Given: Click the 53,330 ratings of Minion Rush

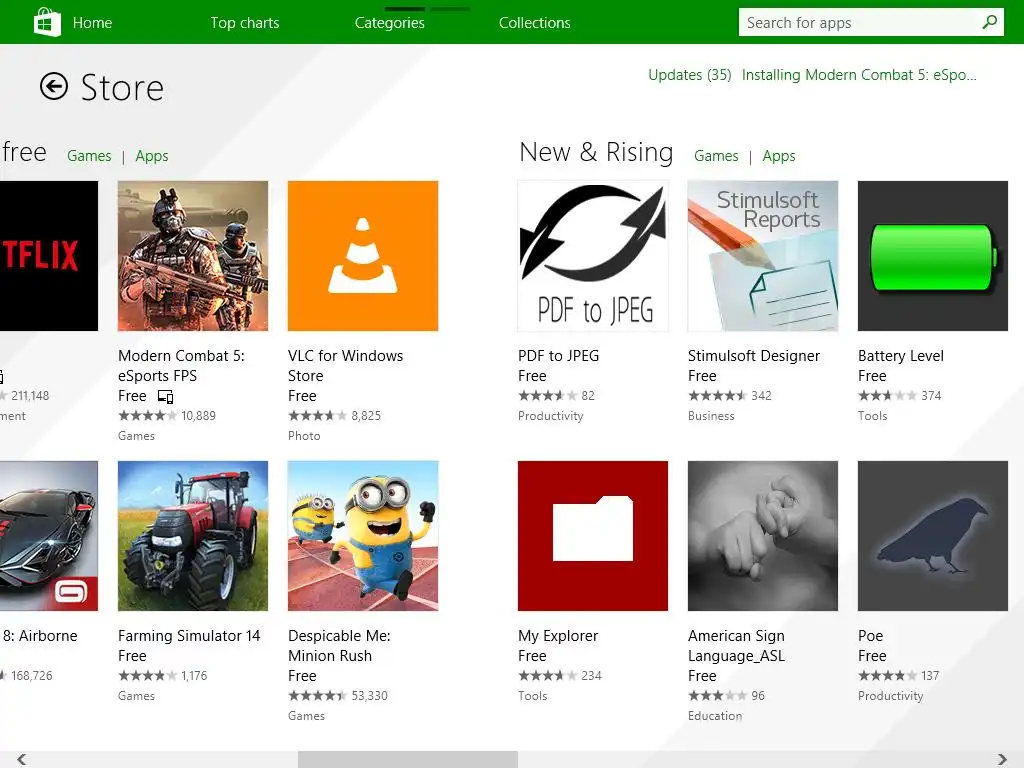Looking at the screenshot, I should coord(370,696).
